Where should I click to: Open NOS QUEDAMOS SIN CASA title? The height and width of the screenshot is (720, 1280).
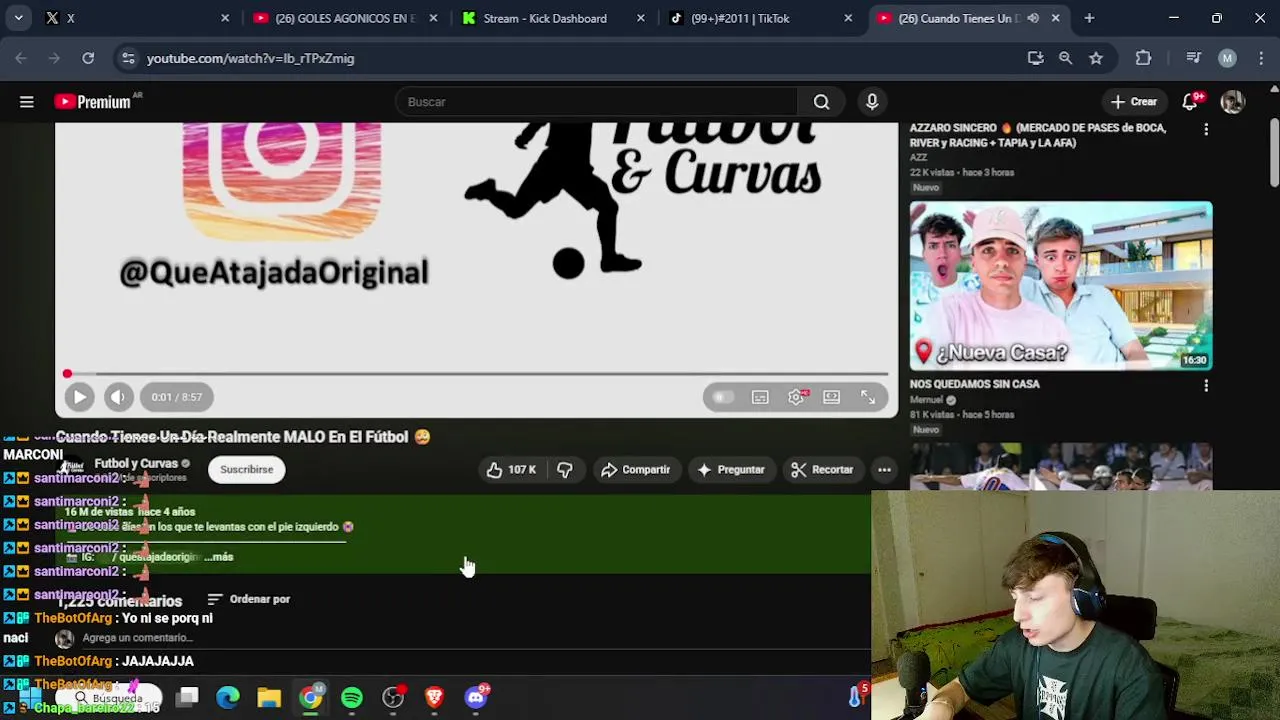pyautogui.click(x=975, y=384)
